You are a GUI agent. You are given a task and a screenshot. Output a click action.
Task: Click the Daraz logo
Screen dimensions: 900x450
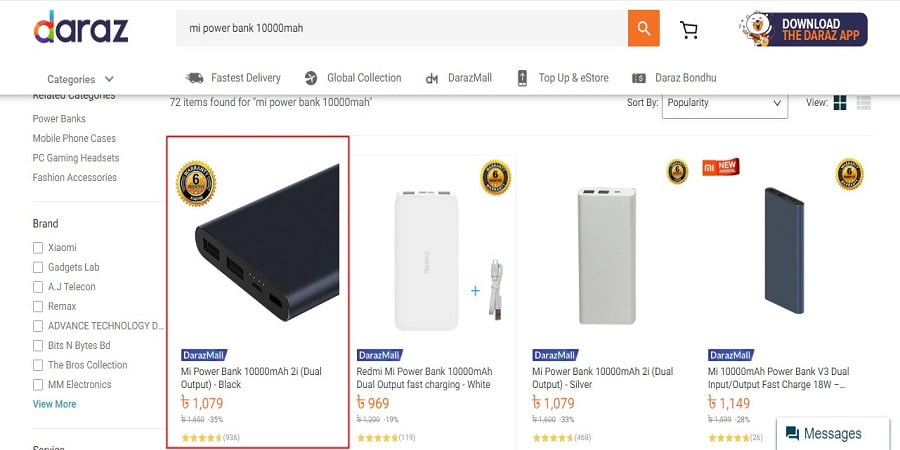pyautogui.click(x=81, y=27)
